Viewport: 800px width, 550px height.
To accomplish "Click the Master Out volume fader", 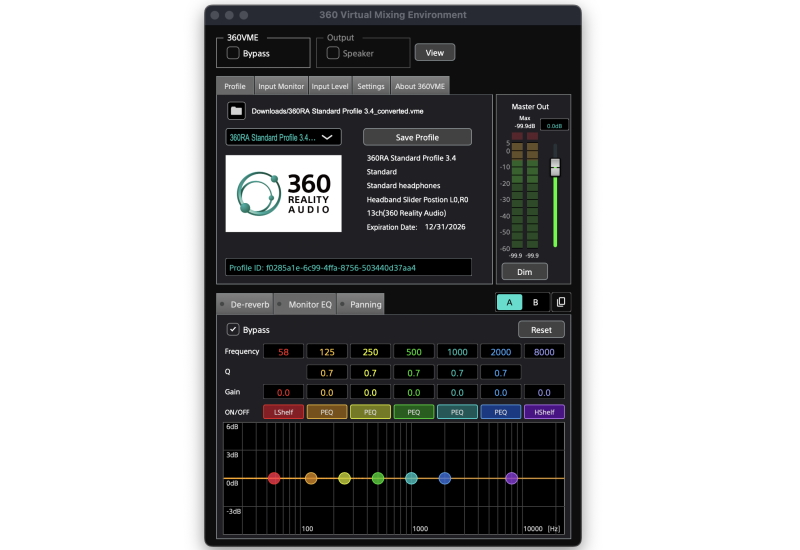I will pyautogui.click(x=556, y=169).
